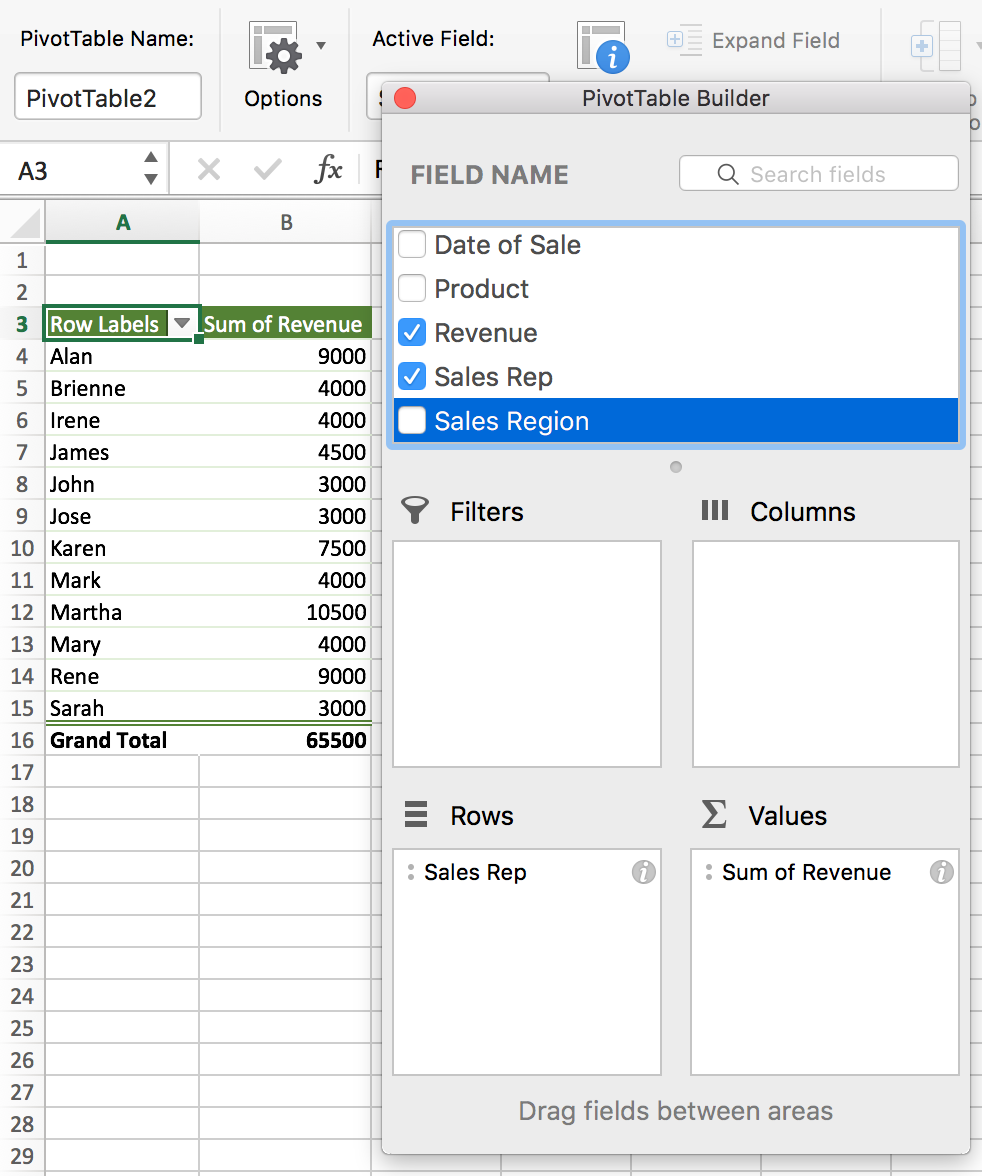Click the Rows list icon
The image size is (982, 1176).
pos(415,815)
